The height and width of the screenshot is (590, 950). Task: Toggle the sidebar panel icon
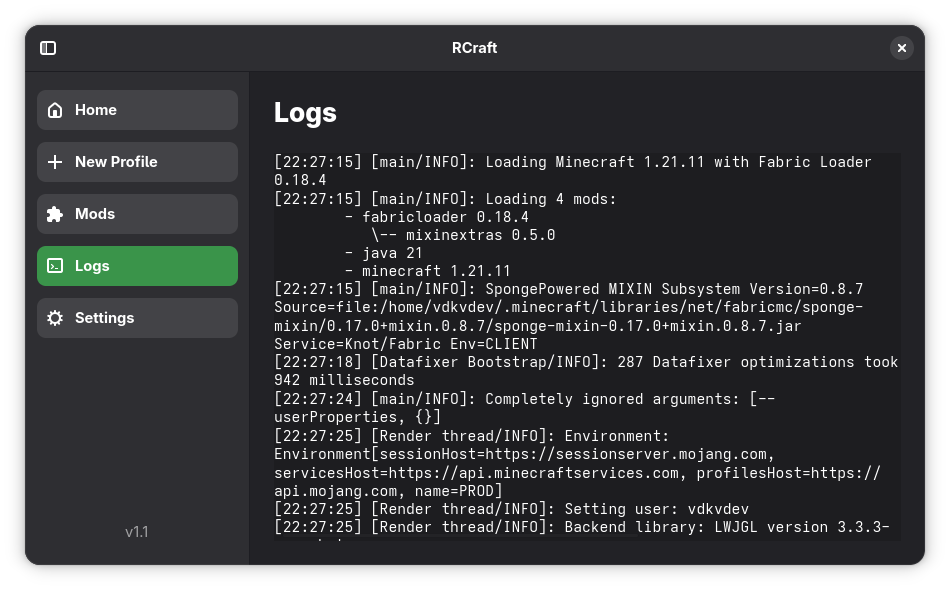pos(48,48)
